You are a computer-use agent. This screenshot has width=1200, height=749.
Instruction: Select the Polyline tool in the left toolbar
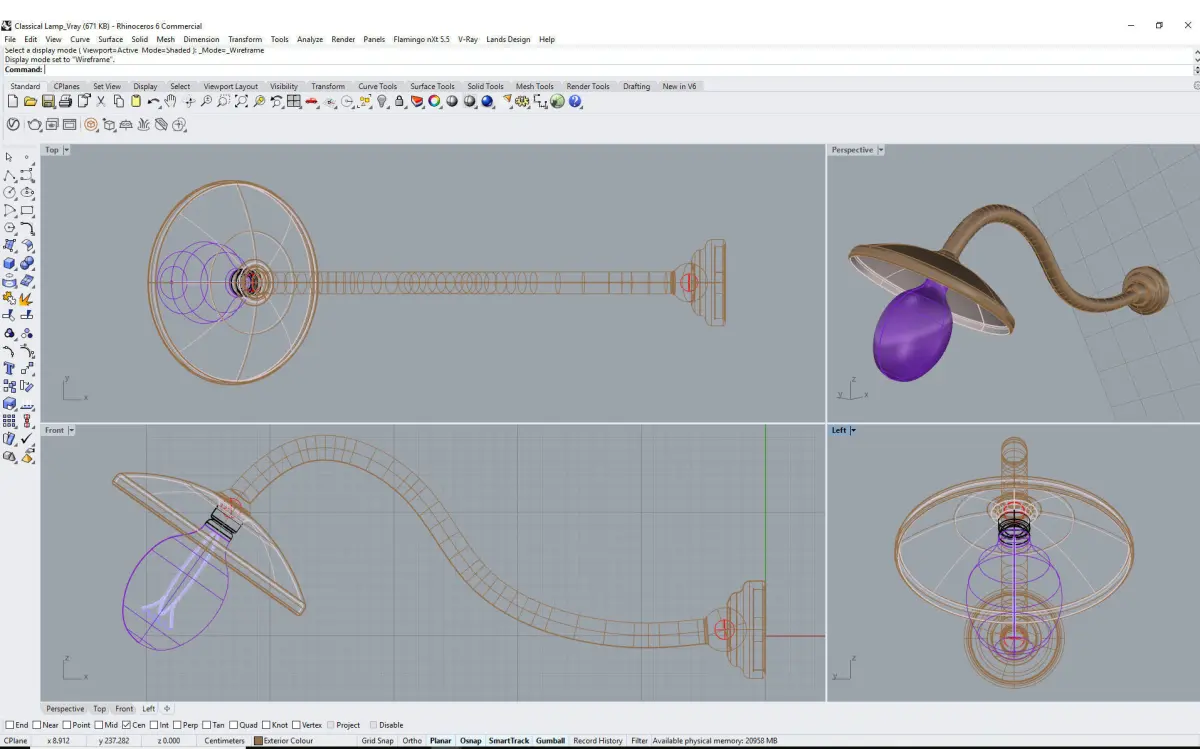(x=9, y=174)
